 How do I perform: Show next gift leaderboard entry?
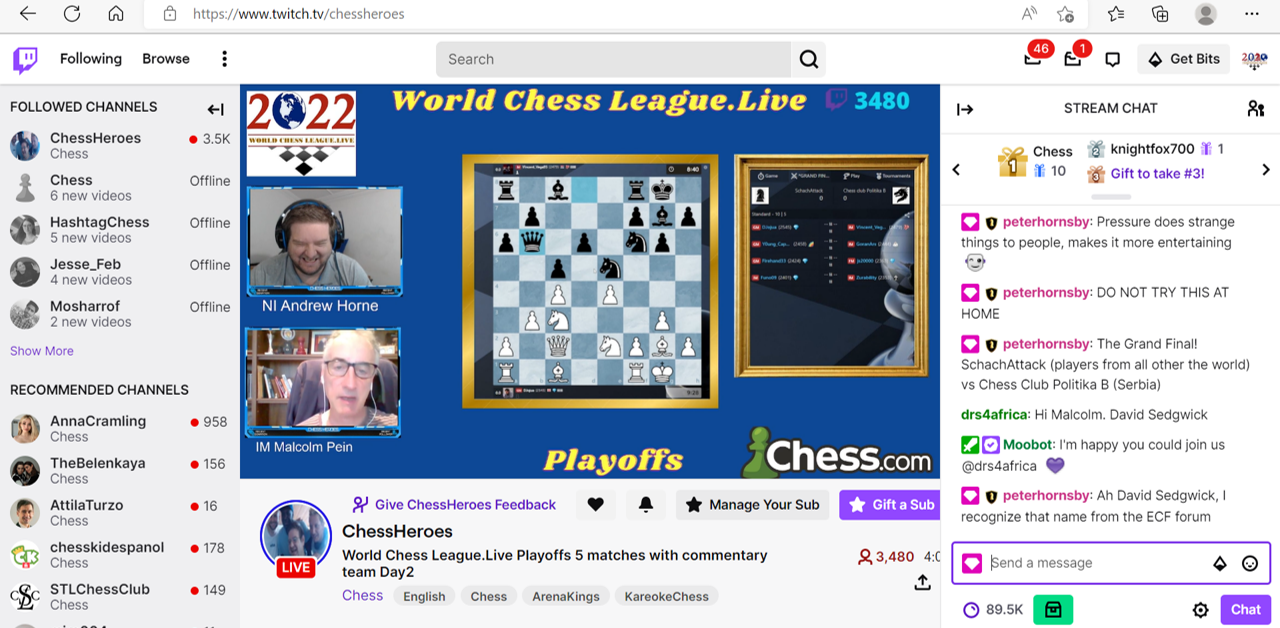click(1265, 170)
